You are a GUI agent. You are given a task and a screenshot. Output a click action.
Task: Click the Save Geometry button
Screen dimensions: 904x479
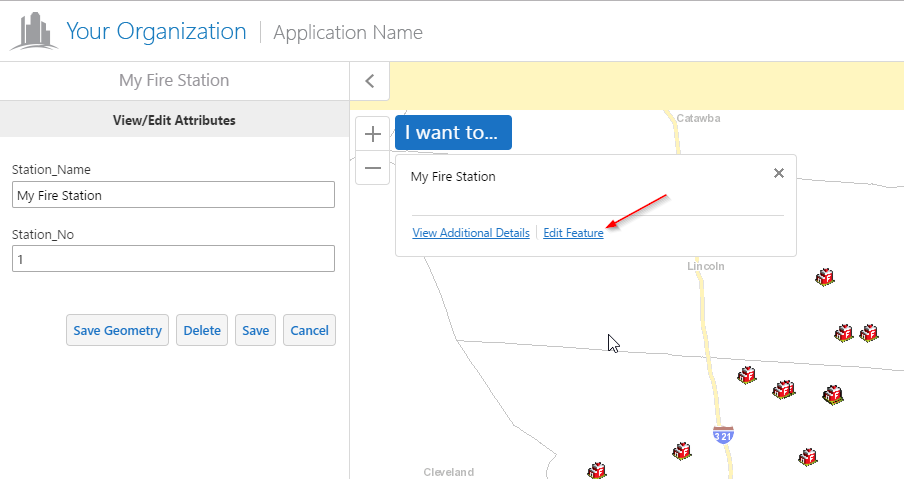(117, 330)
